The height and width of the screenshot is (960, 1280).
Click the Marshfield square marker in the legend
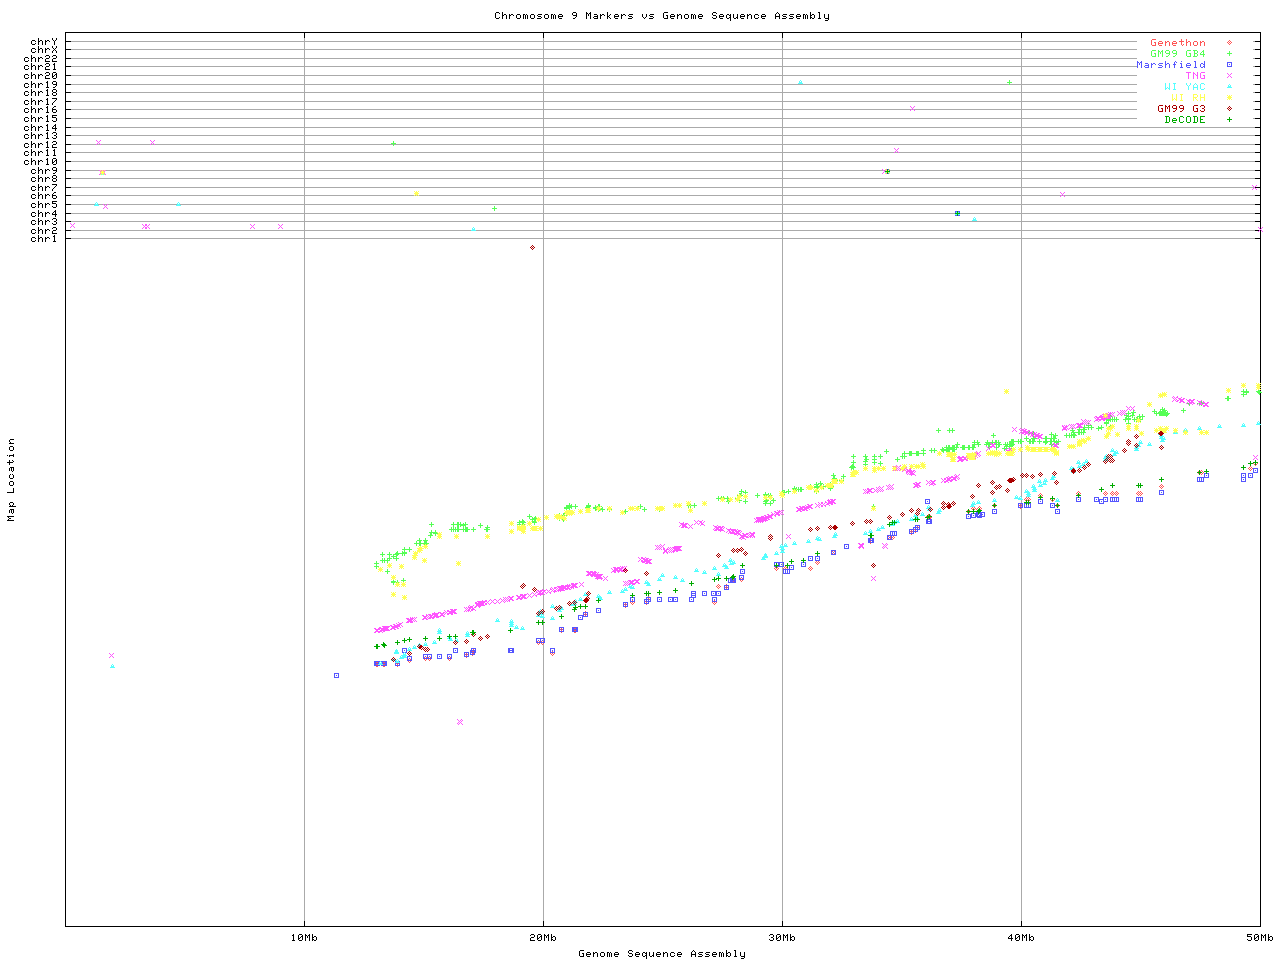click(1229, 65)
